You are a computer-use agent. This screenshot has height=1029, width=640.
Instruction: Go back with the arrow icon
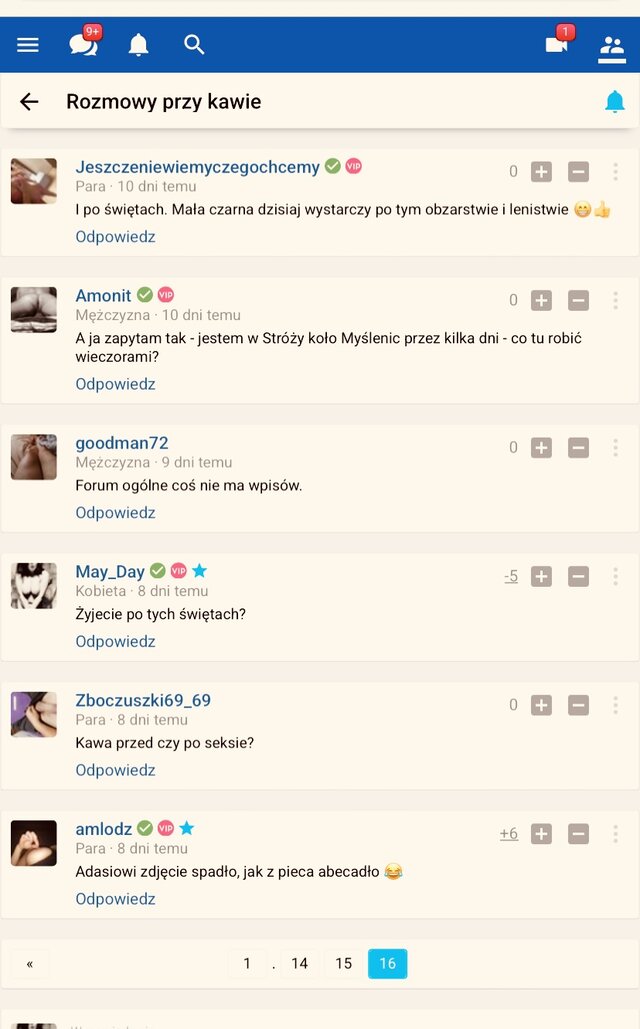29,102
